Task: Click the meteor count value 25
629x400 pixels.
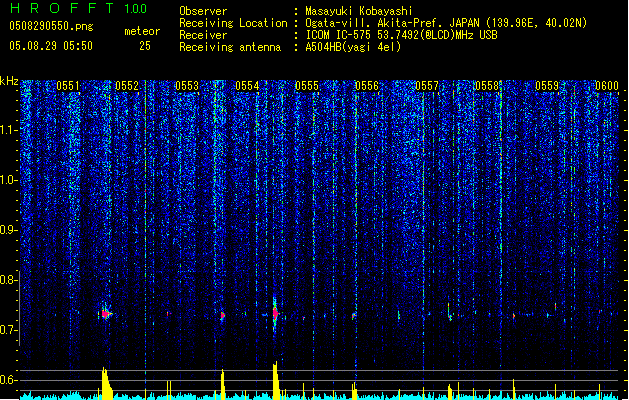Action: (x=145, y=46)
